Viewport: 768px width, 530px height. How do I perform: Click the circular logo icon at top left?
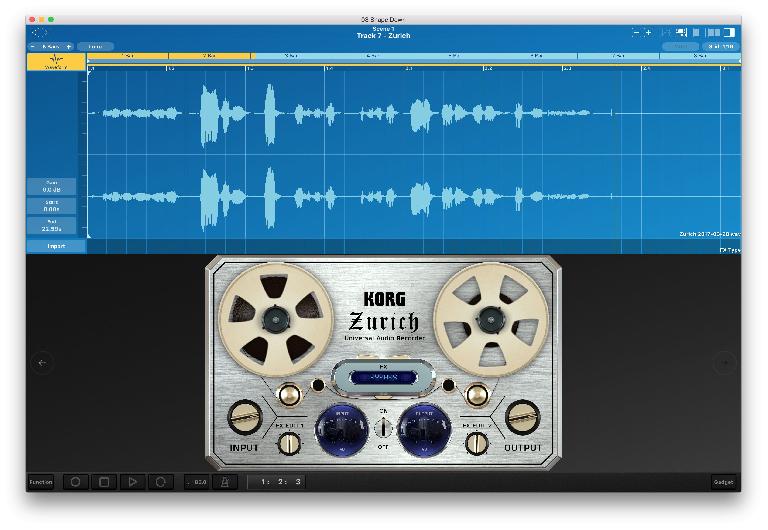pos(39,33)
